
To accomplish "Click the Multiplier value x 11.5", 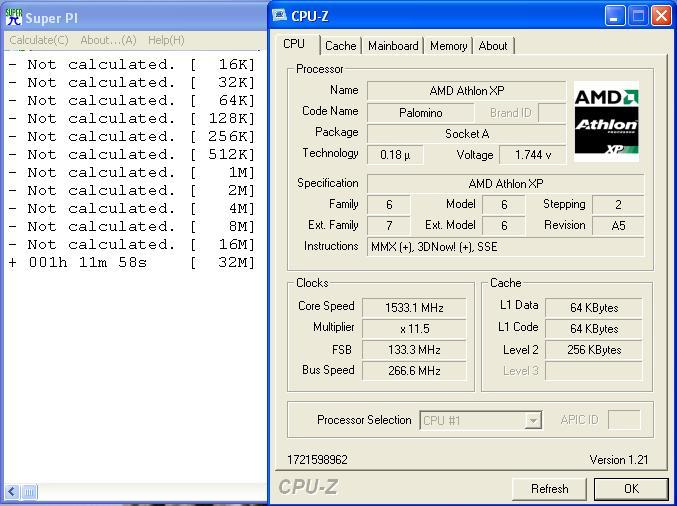I will [414, 329].
